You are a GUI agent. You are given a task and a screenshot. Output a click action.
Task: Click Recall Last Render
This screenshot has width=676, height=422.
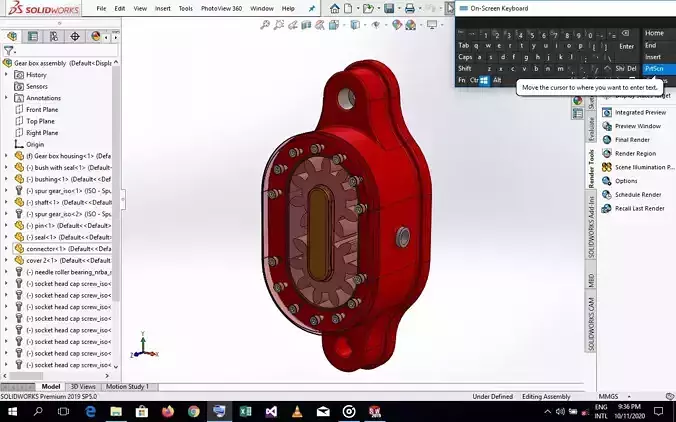(633, 209)
